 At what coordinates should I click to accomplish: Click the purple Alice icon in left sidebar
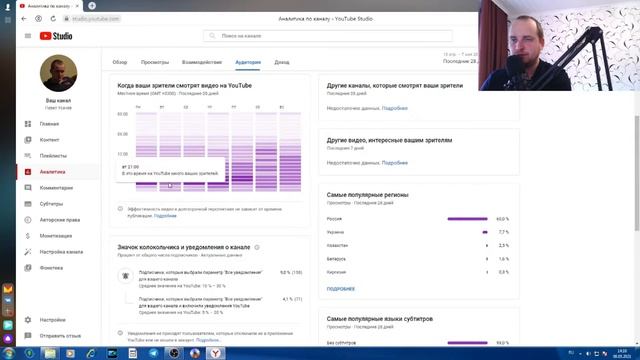click(x=8, y=338)
